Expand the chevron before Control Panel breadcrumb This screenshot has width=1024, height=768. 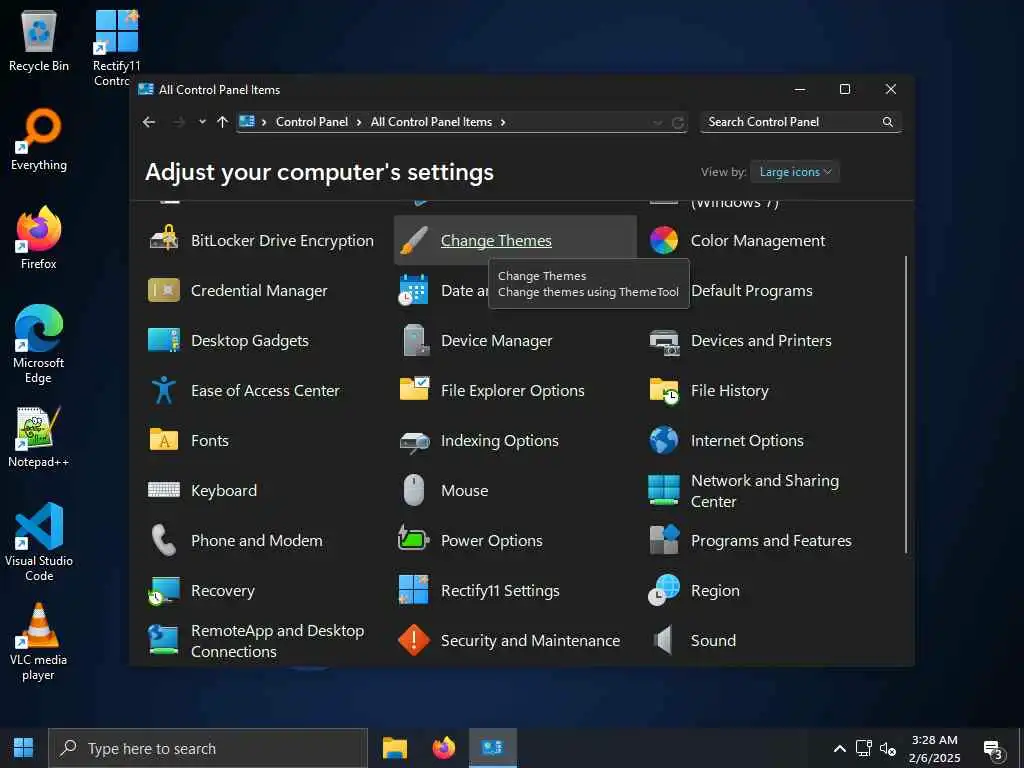pyautogui.click(x=264, y=122)
